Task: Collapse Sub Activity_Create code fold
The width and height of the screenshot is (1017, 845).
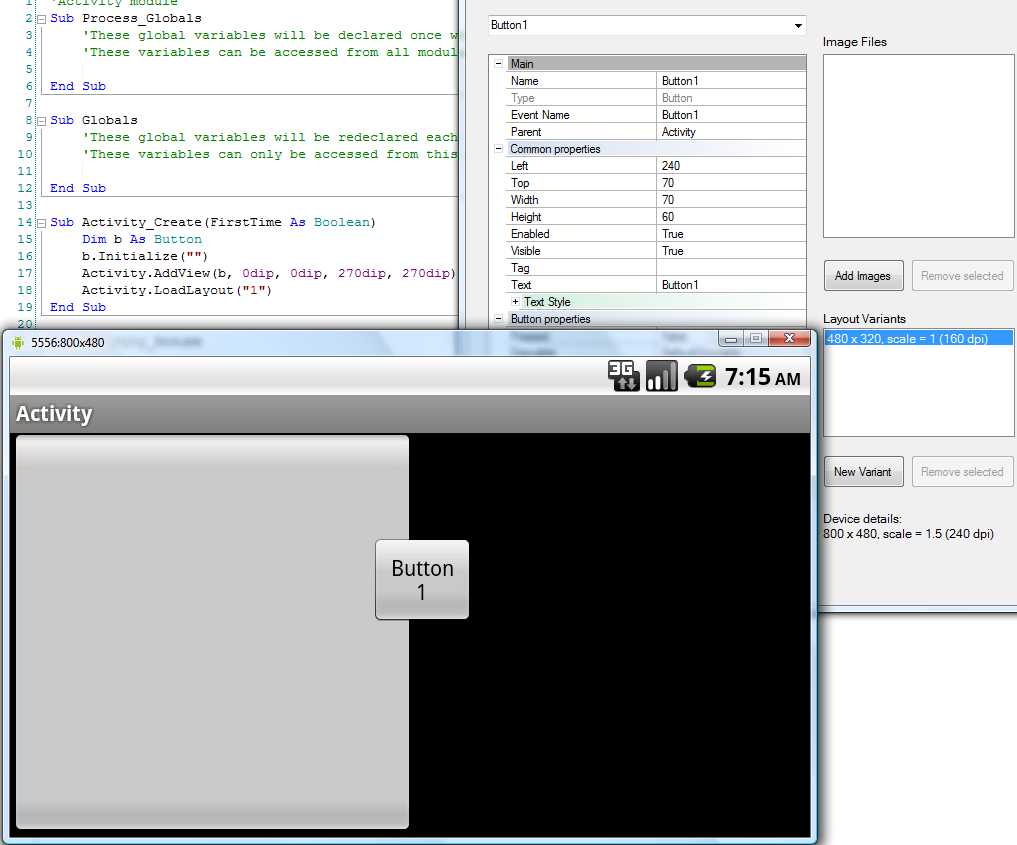Action: (x=42, y=222)
